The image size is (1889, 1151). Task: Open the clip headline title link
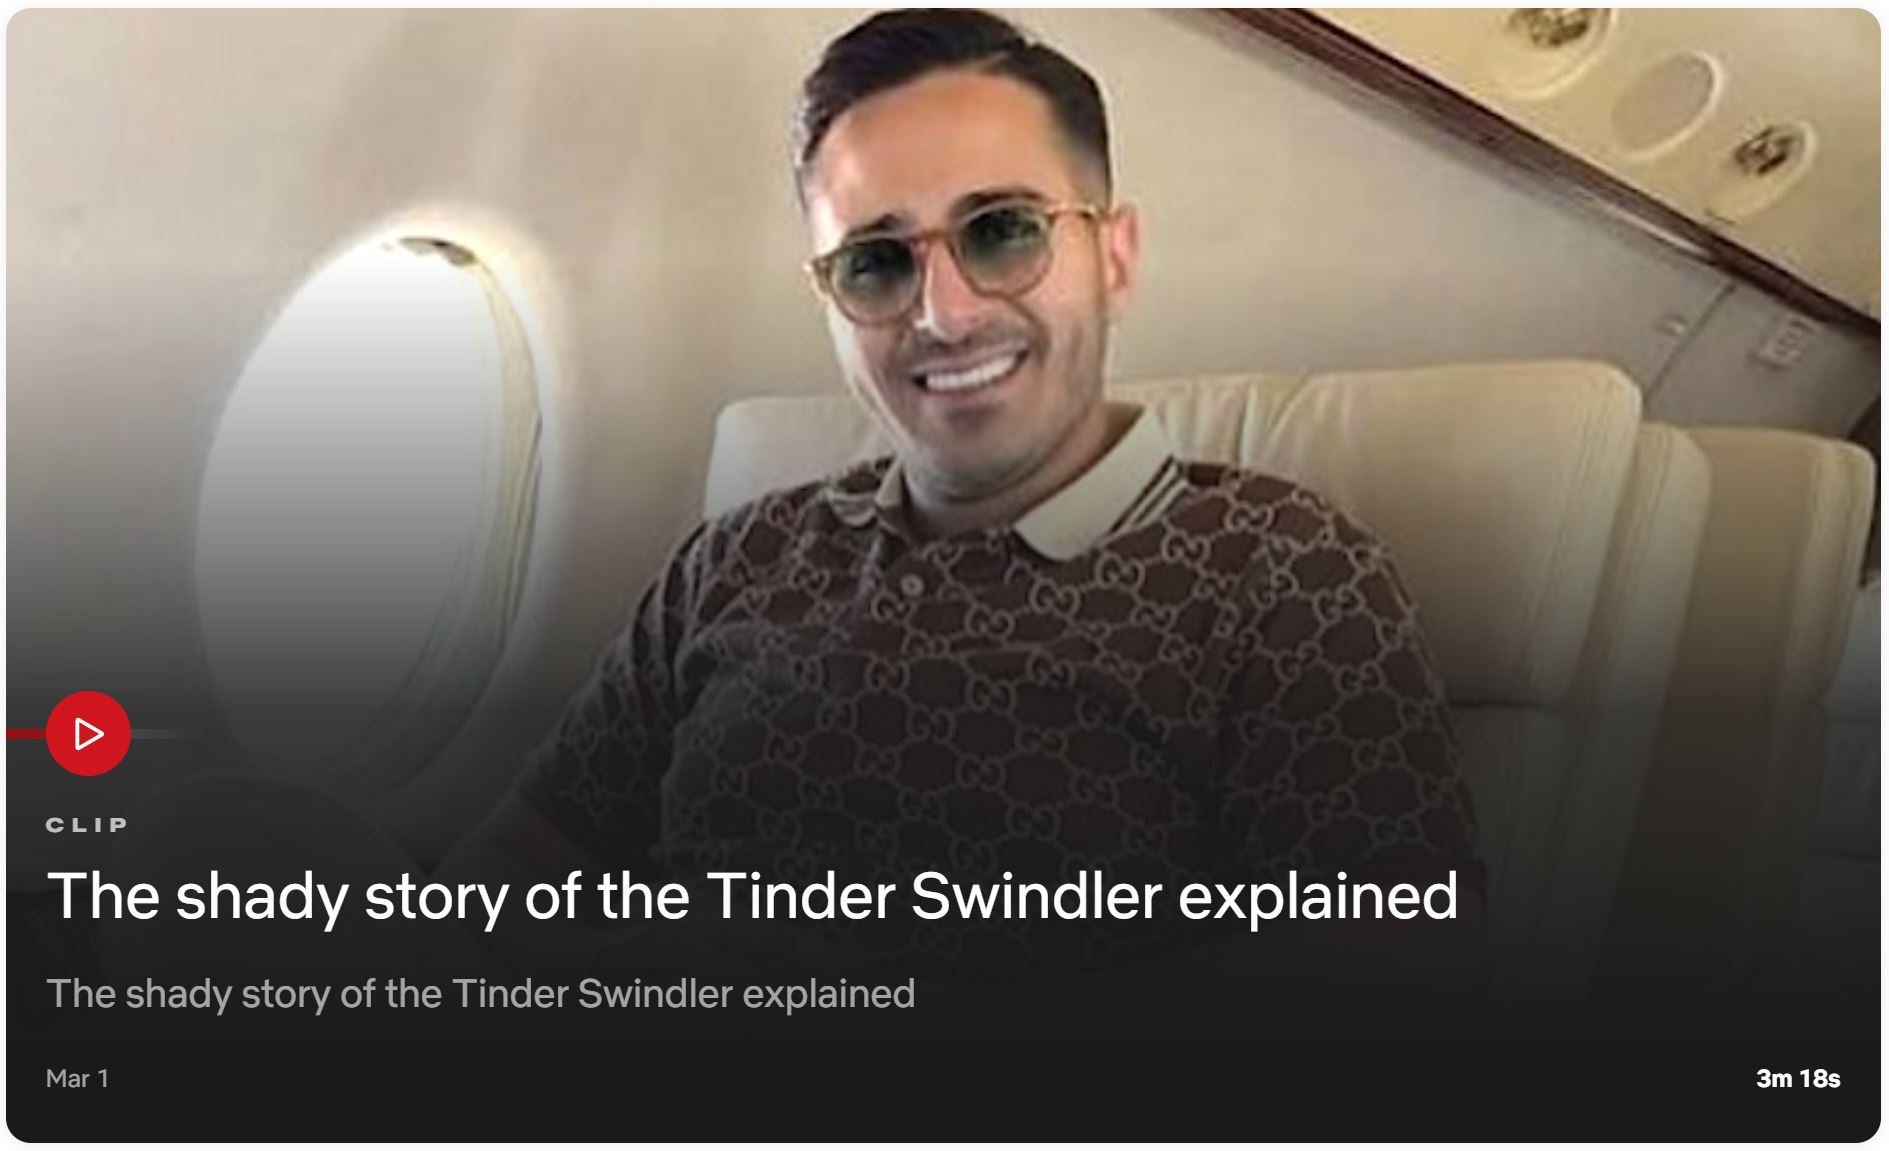752,895
